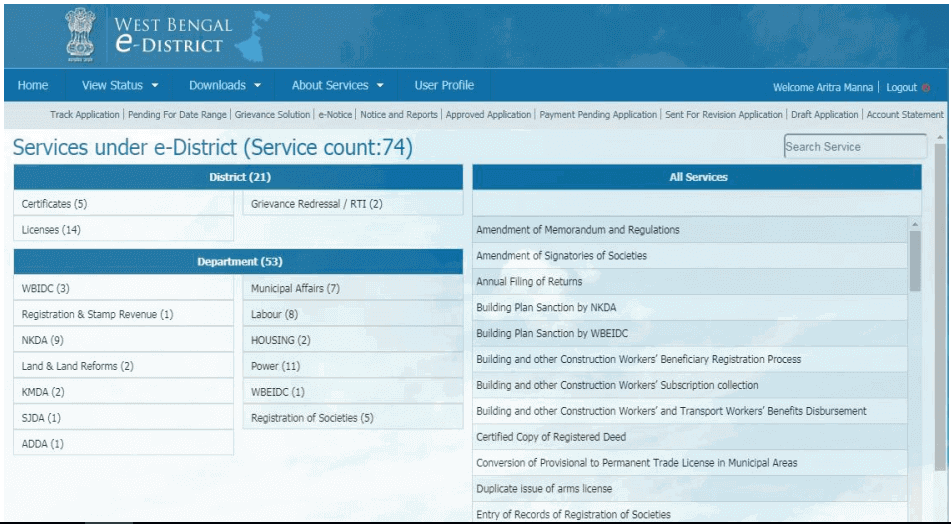Open the View Status dropdown menu

click(119, 86)
